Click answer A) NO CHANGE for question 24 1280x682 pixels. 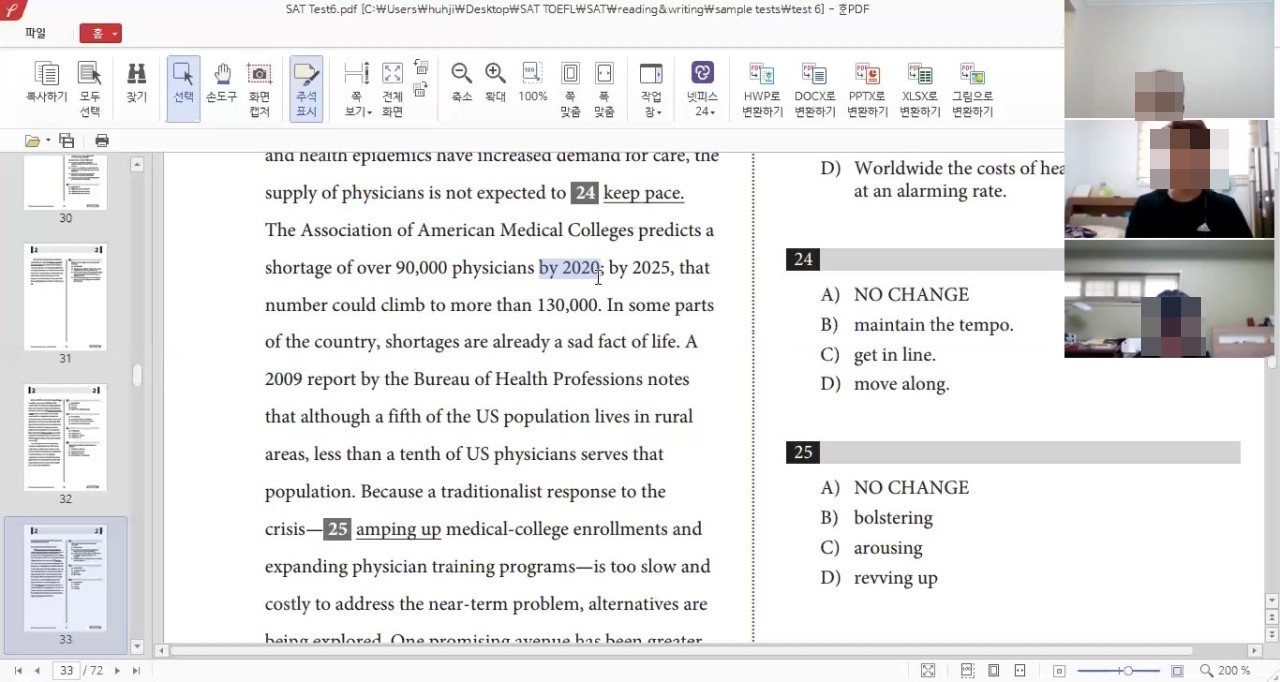click(895, 295)
